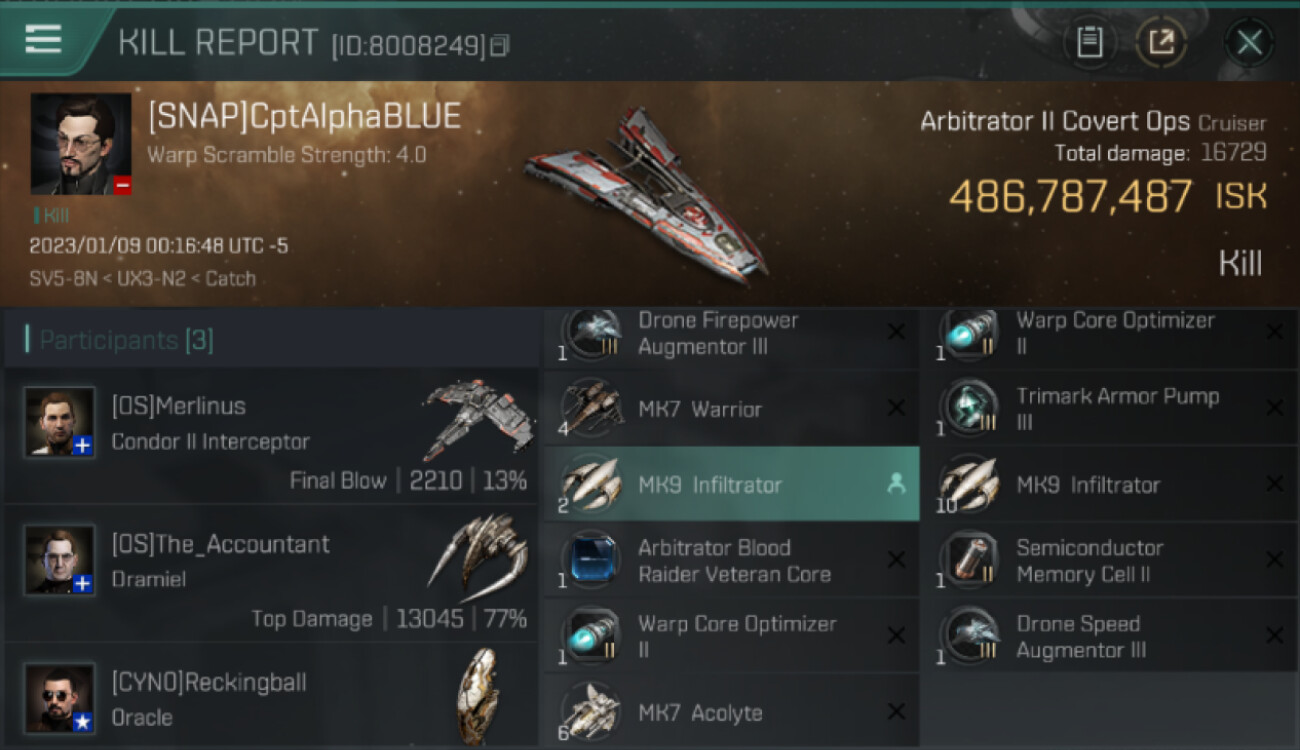The height and width of the screenshot is (750, 1300).
Task: Open the hamburger menu icon
Action: (43, 40)
